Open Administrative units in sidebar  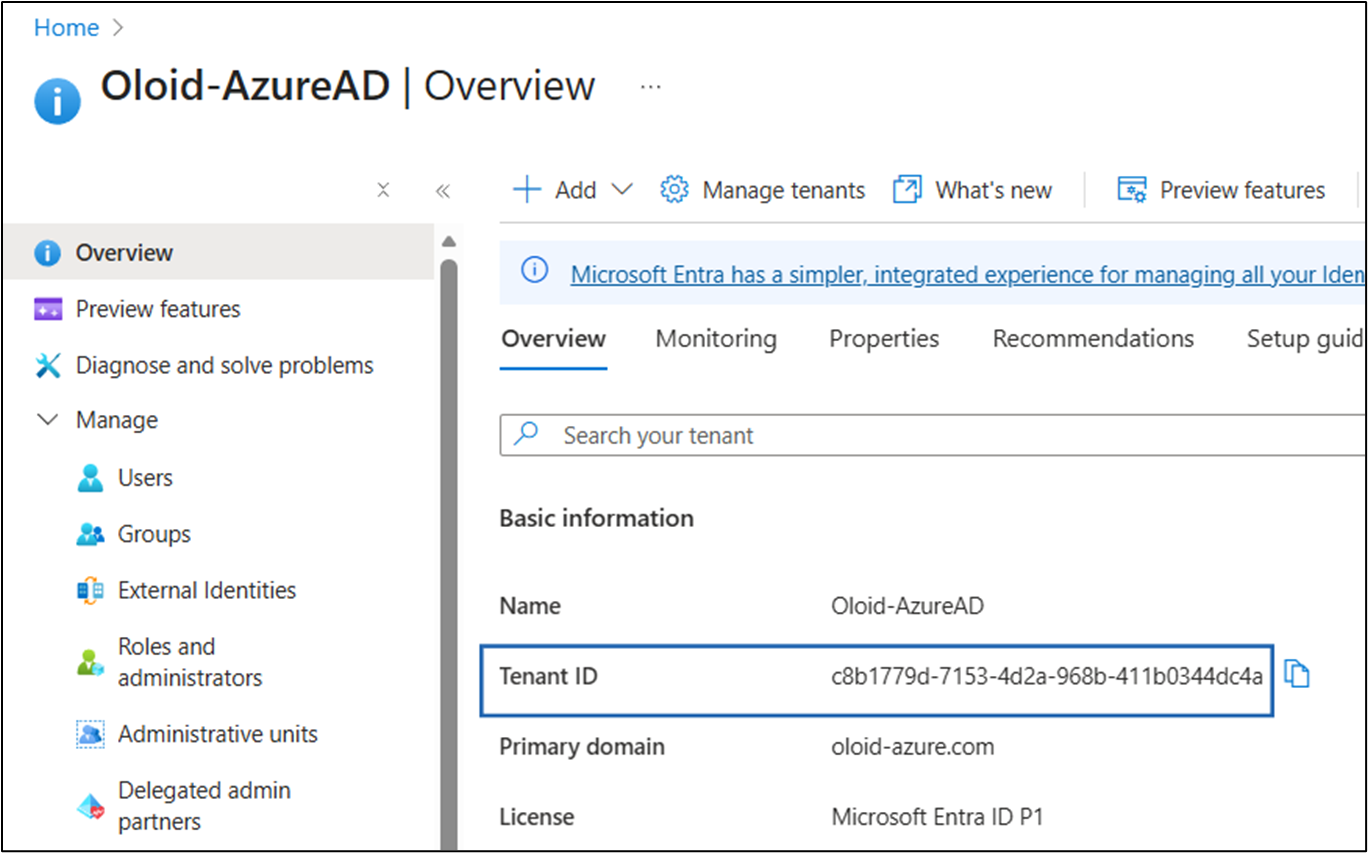(x=218, y=734)
